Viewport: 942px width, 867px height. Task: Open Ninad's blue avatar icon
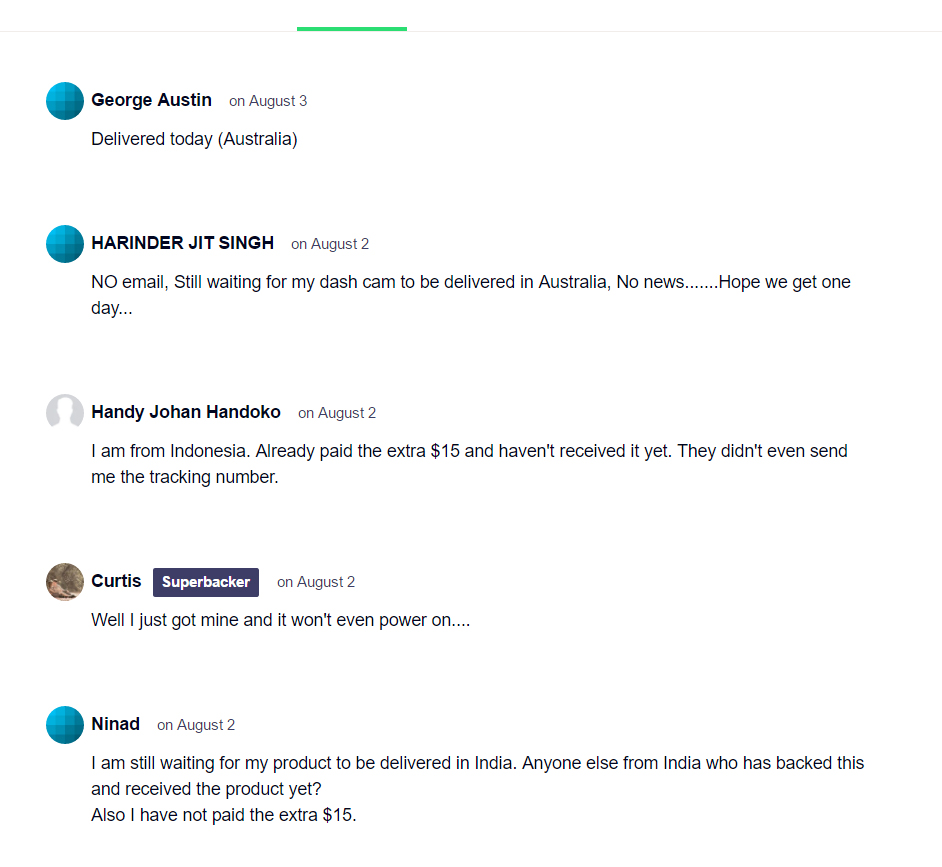pyautogui.click(x=65, y=725)
